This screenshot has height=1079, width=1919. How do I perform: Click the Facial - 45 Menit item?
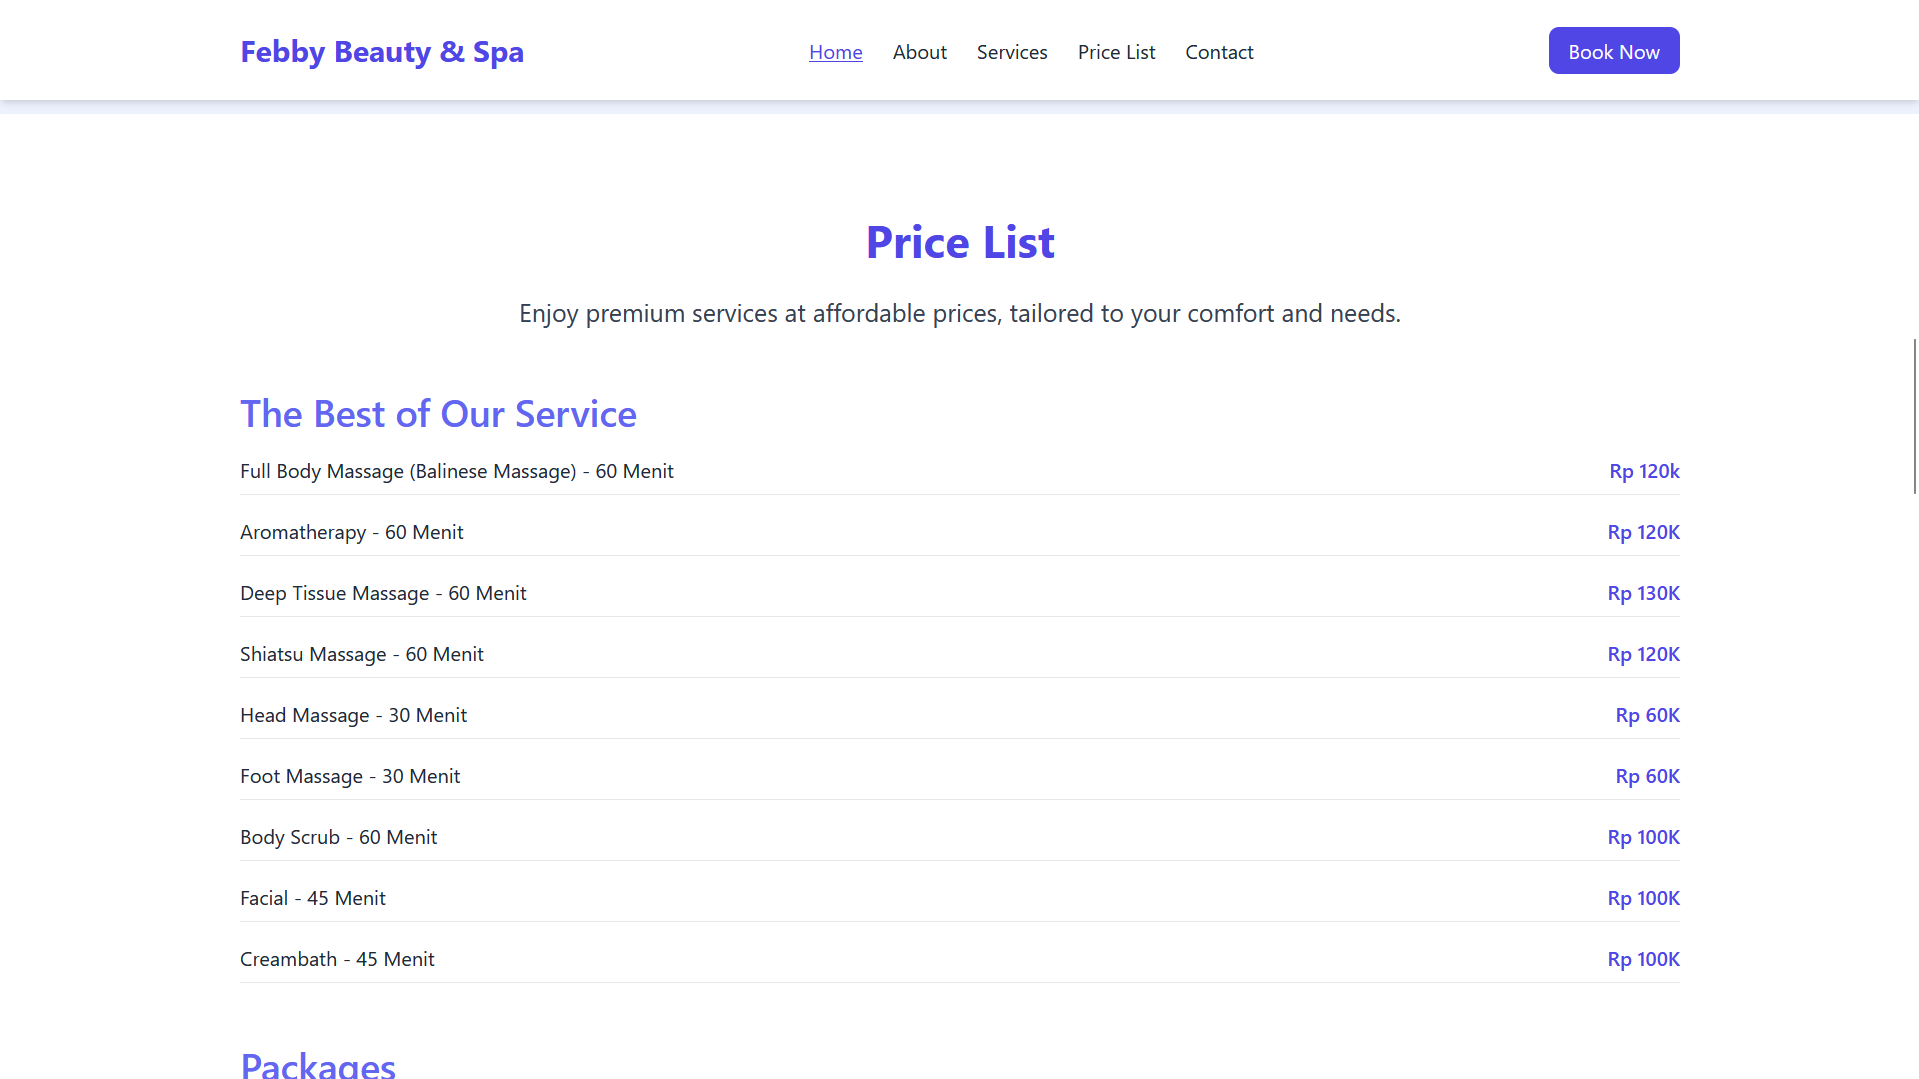coord(312,898)
